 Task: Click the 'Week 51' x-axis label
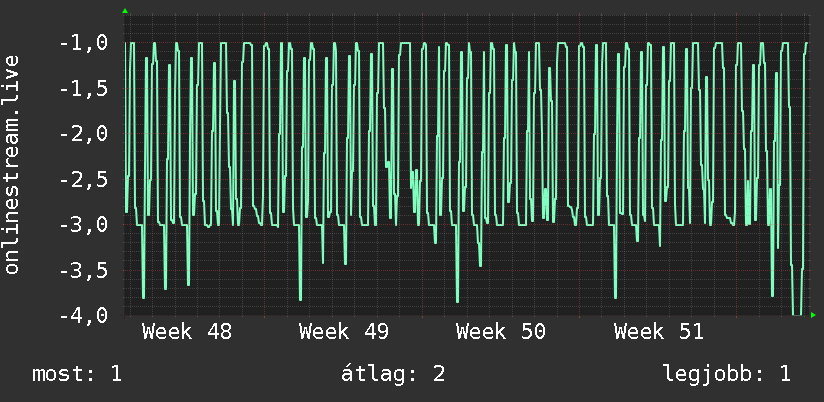[x=658, y=332]
